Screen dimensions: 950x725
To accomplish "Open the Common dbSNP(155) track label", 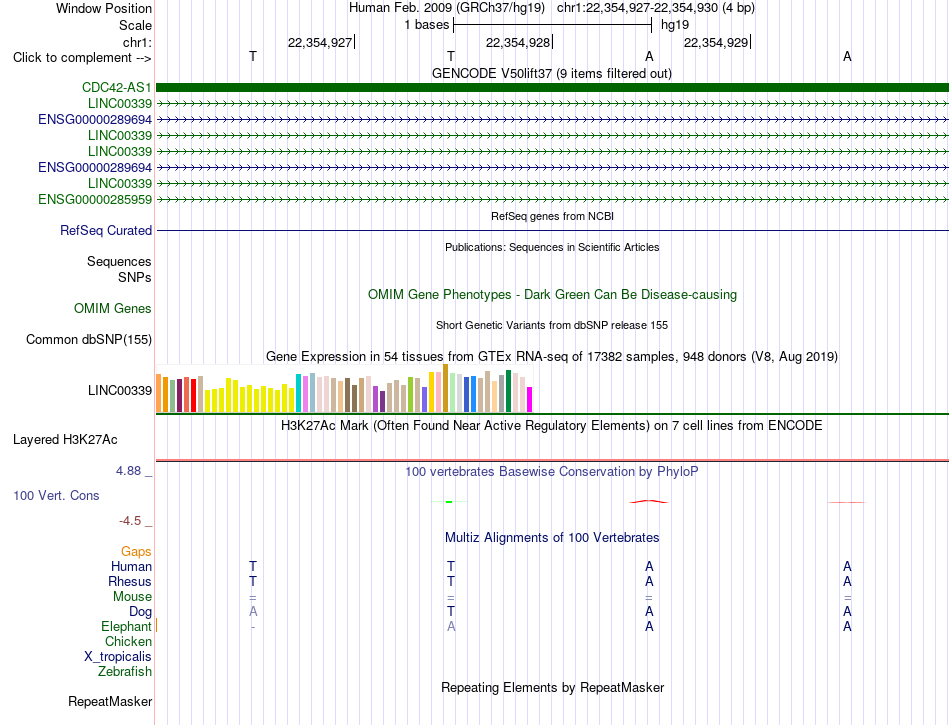I will coord(88,340).
